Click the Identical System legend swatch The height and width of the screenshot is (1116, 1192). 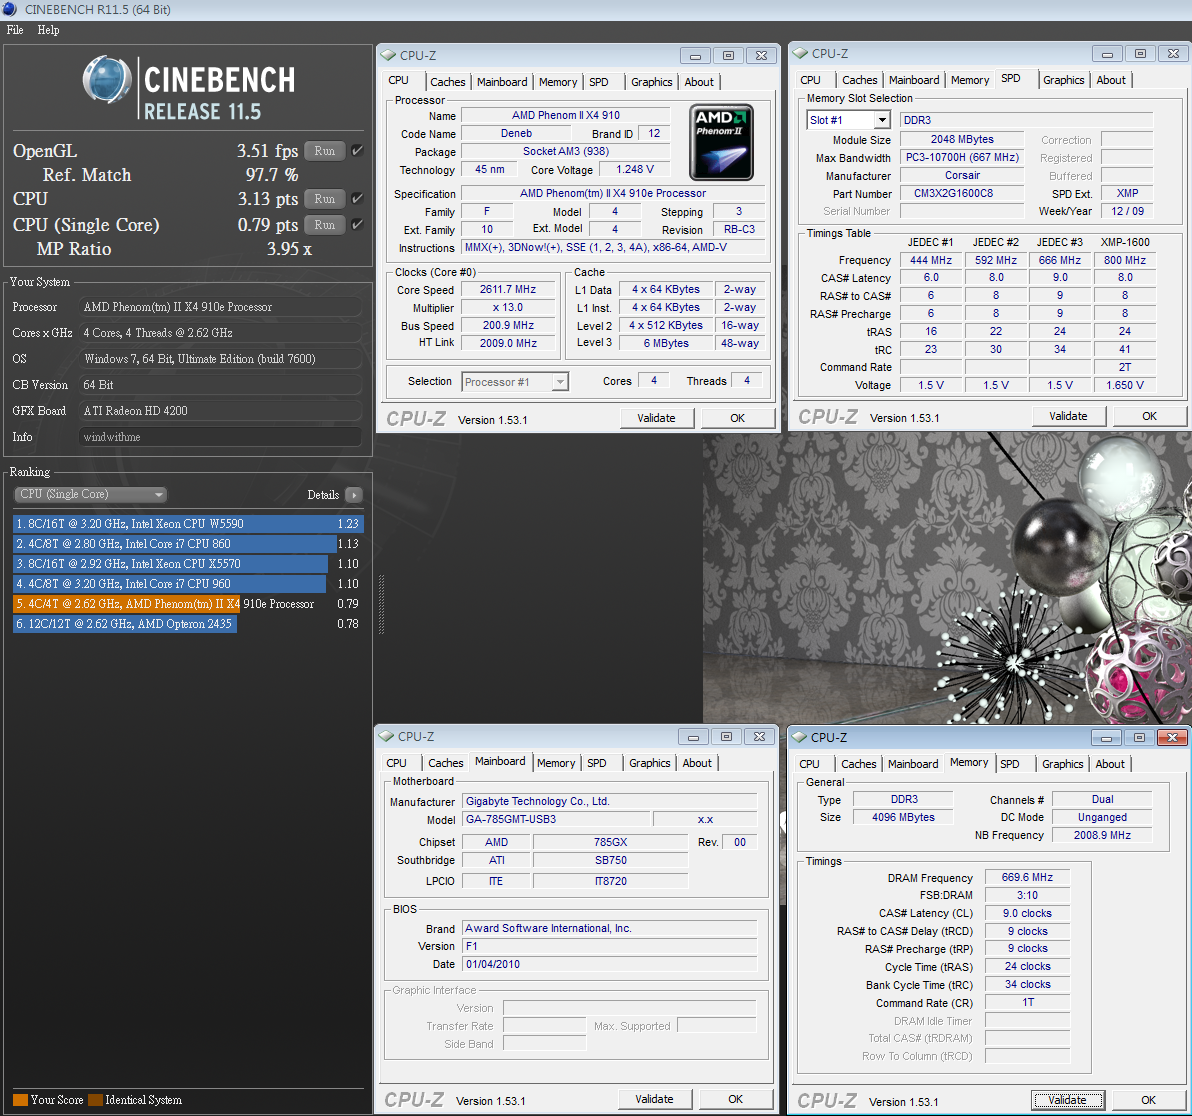pos(95,1100)
